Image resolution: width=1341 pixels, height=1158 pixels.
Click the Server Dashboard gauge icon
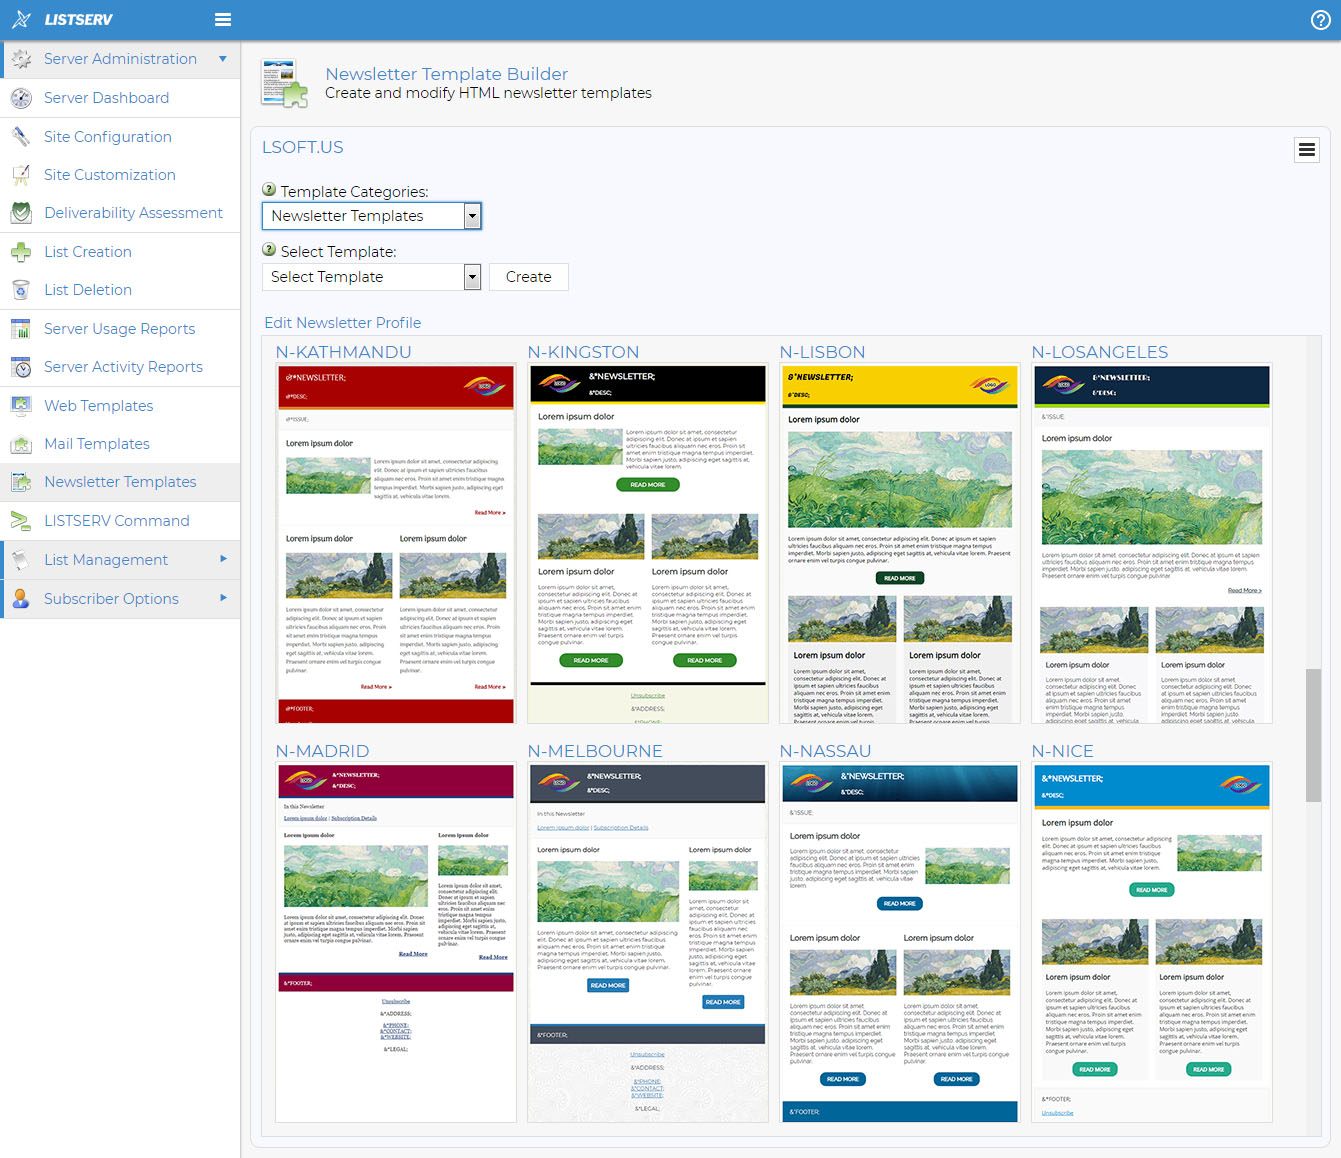click(x=21, y=98)
